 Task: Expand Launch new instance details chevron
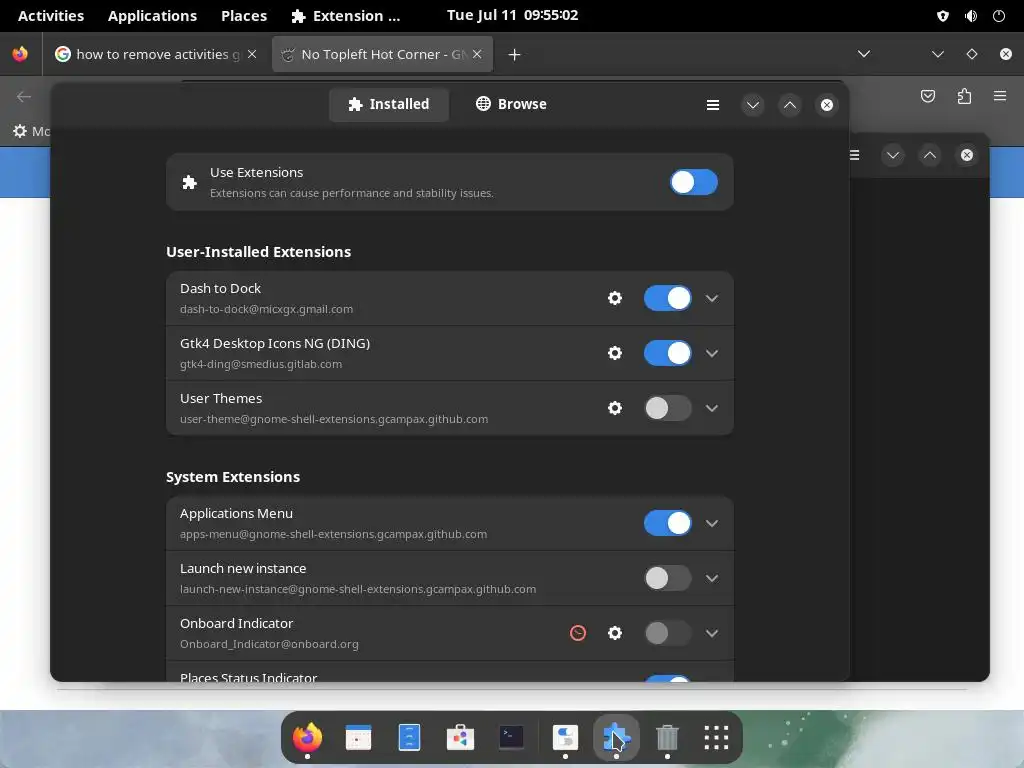click(x=712, y=578)
